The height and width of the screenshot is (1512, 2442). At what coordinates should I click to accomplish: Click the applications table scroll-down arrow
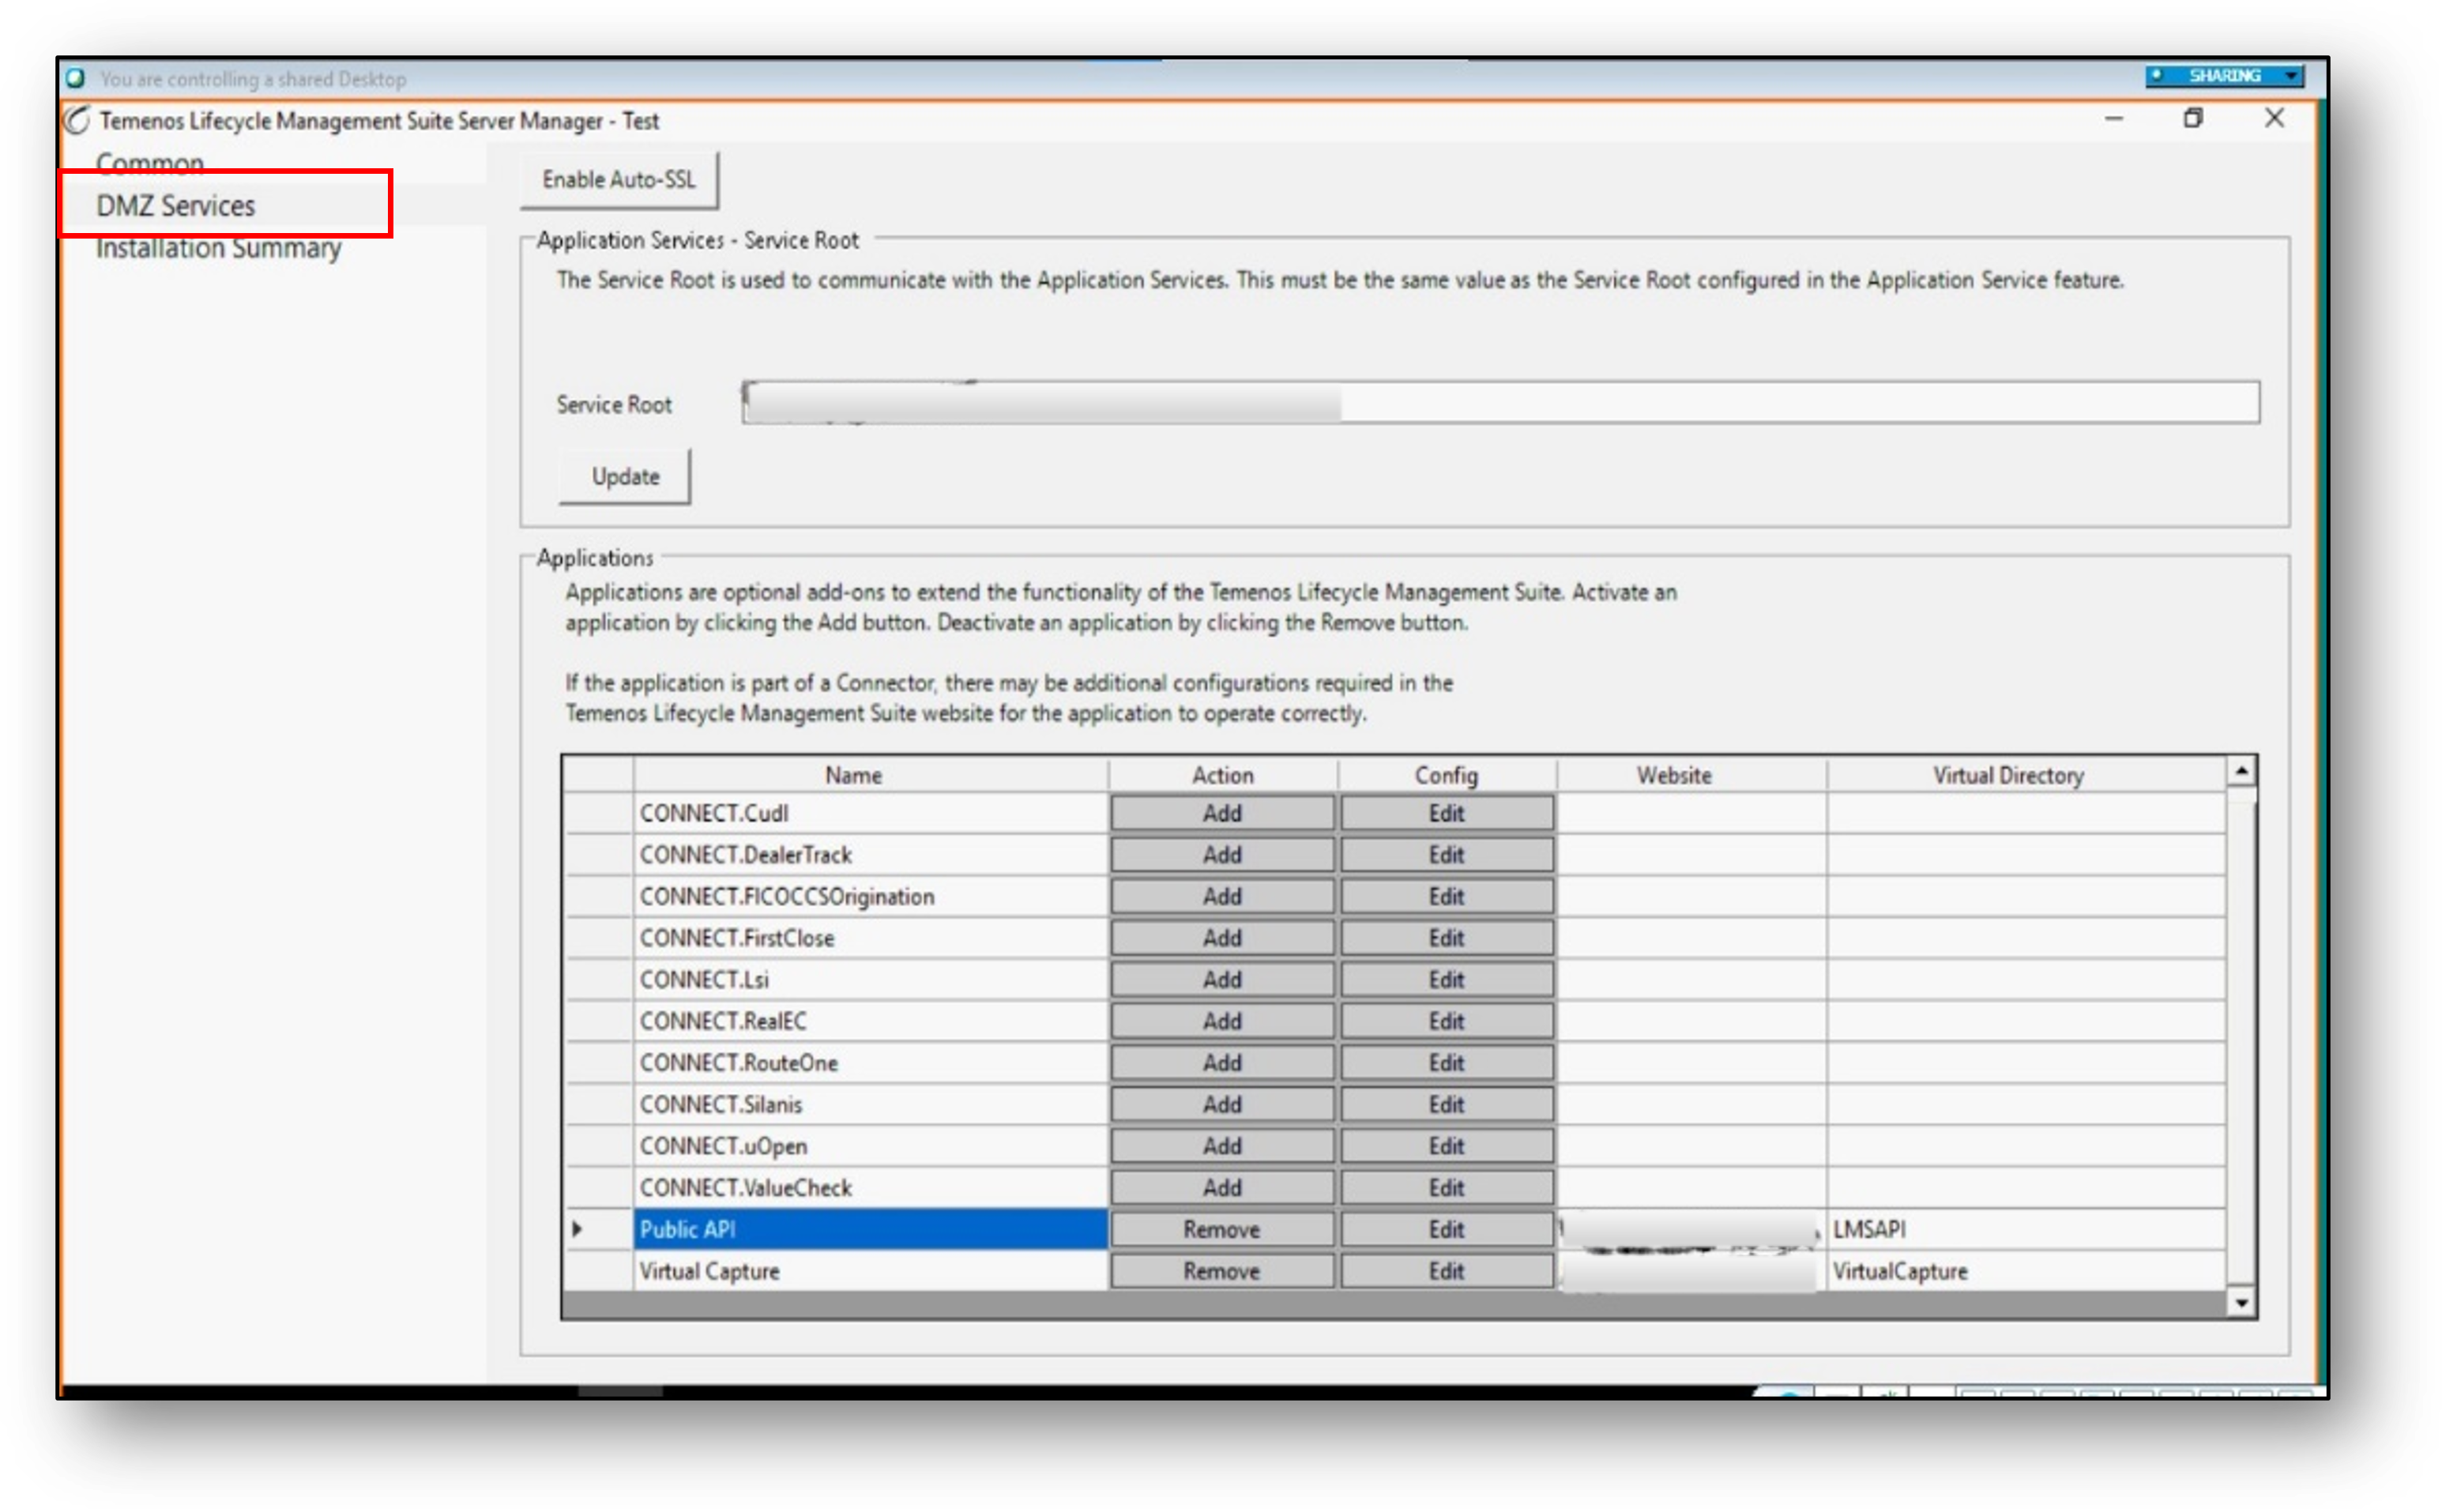pyautogui.click(x=2241, y=1303)
